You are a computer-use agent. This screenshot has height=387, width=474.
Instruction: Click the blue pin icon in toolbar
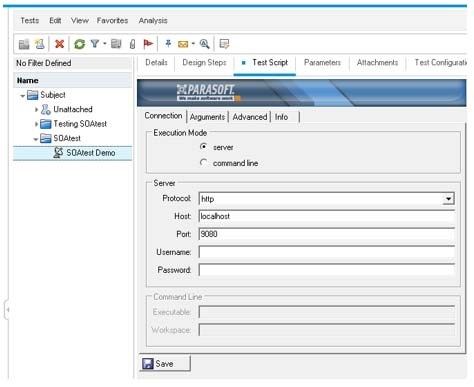point(168,43)
